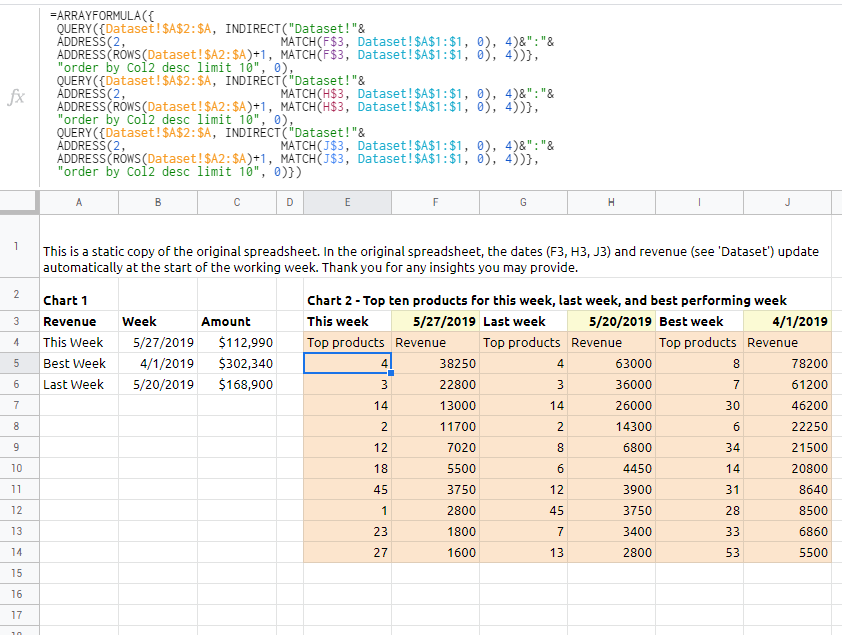The width and height of the screenshot is (842, 635).
Task: Click the 'Last Week' label in column A
Action: [79, 384]
